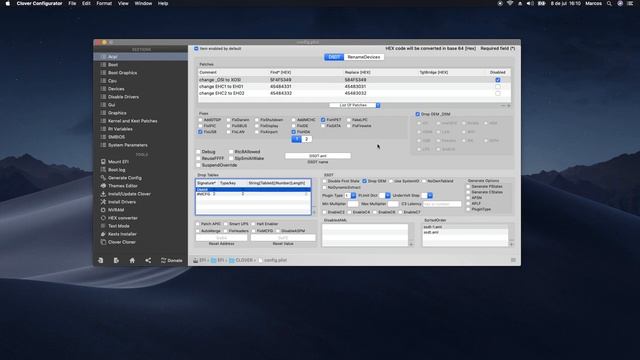Toggle Disabled checkbox for change _OSI to XOSI
The height and width of the screenshot is (360, 640).
tap(498, 80)
